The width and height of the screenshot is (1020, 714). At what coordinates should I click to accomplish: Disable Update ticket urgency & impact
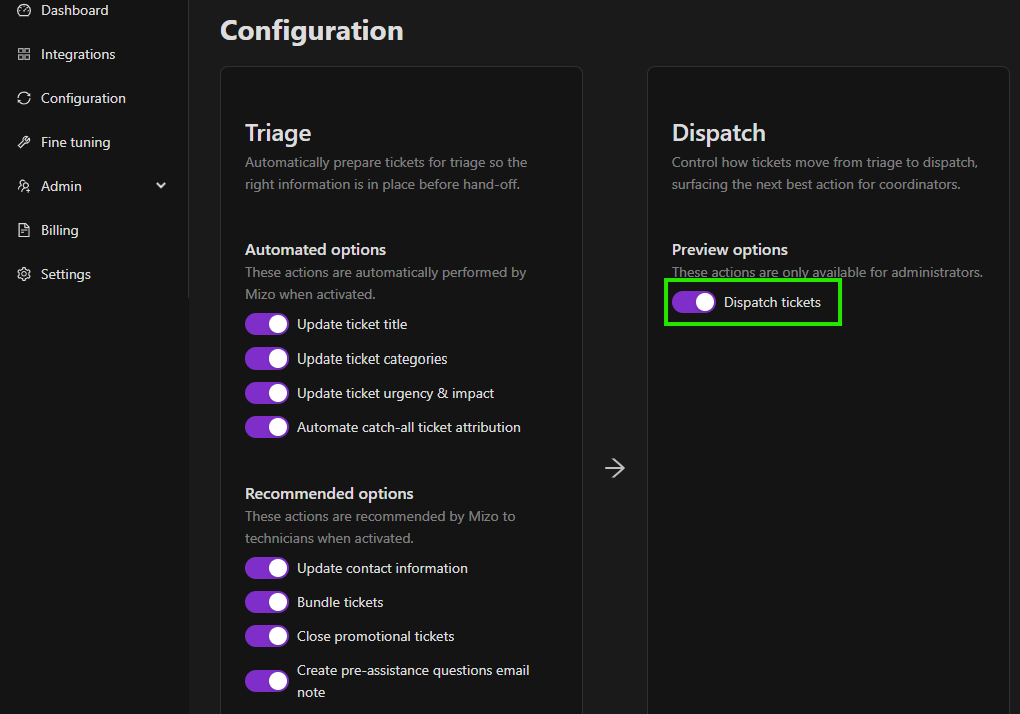coord(267,393)
